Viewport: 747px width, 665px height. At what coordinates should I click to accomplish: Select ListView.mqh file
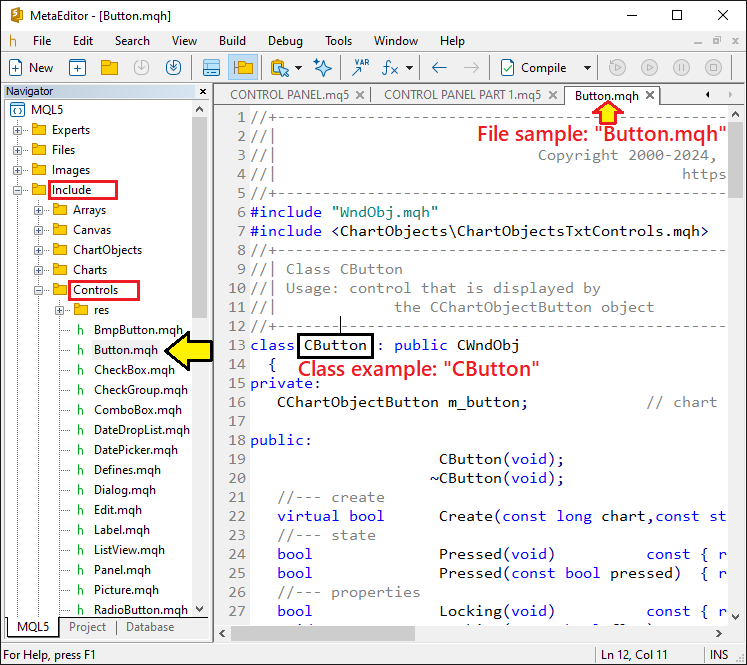(129, 550)
